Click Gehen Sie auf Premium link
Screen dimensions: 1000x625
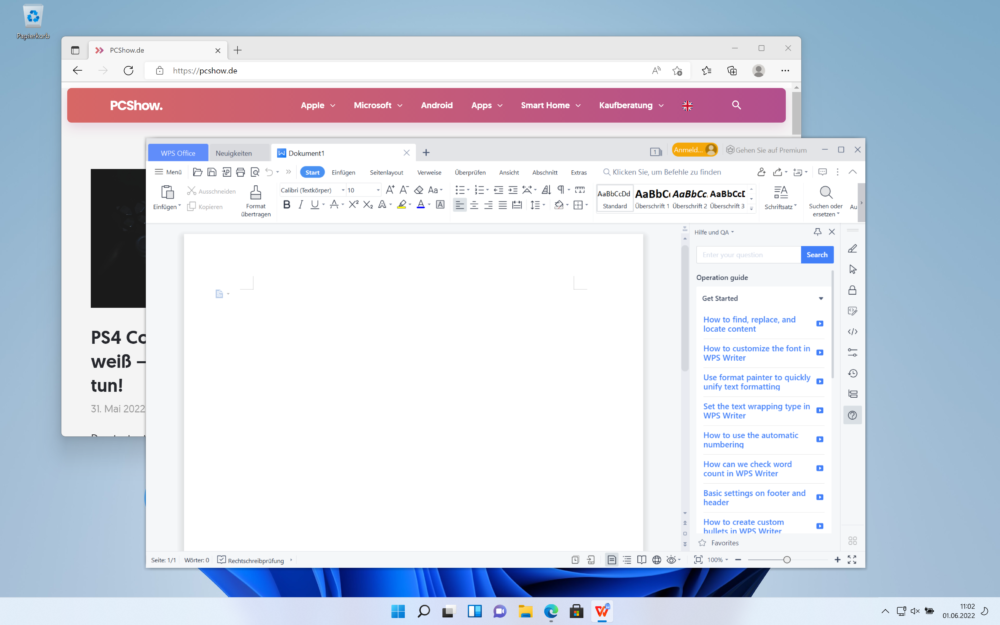(x=767, y=150)
